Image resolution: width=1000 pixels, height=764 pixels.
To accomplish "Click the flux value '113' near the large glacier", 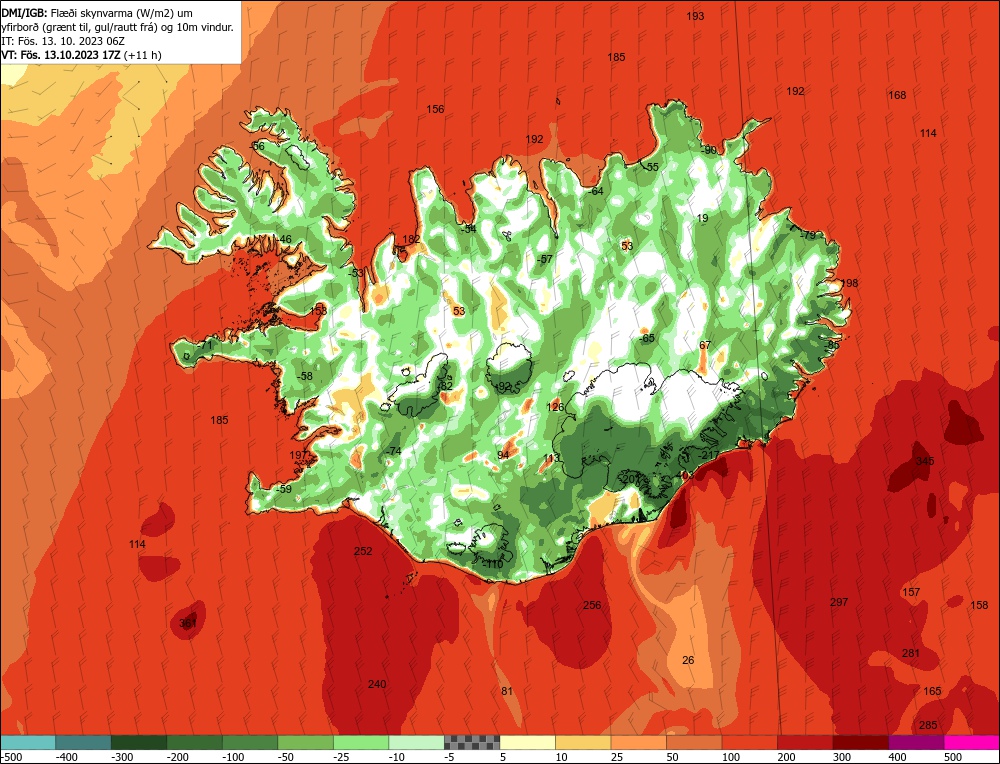I will click(552, 458).
